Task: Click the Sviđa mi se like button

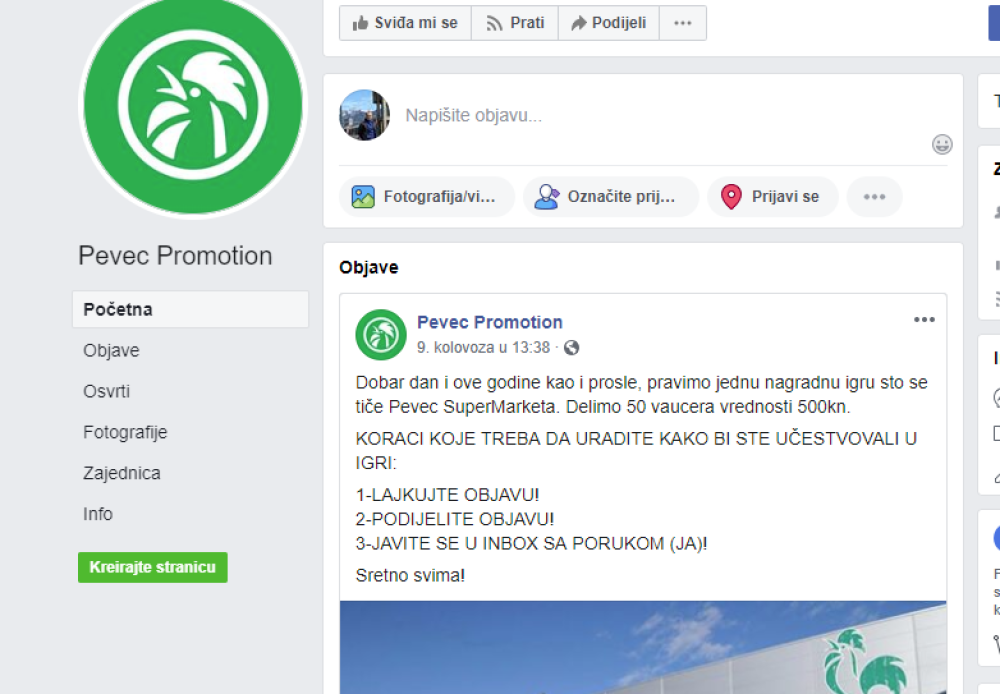Action: 405,23
